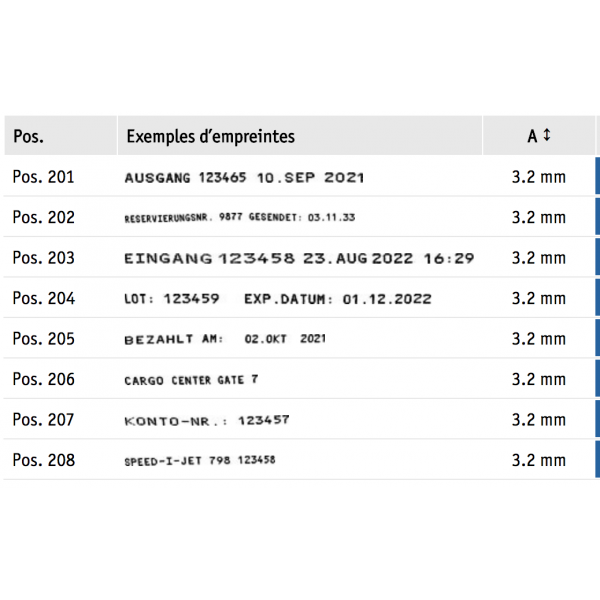Select the 'Pos.' column header
The width and height of the screenshot is (600, 600).
point(28,136)
